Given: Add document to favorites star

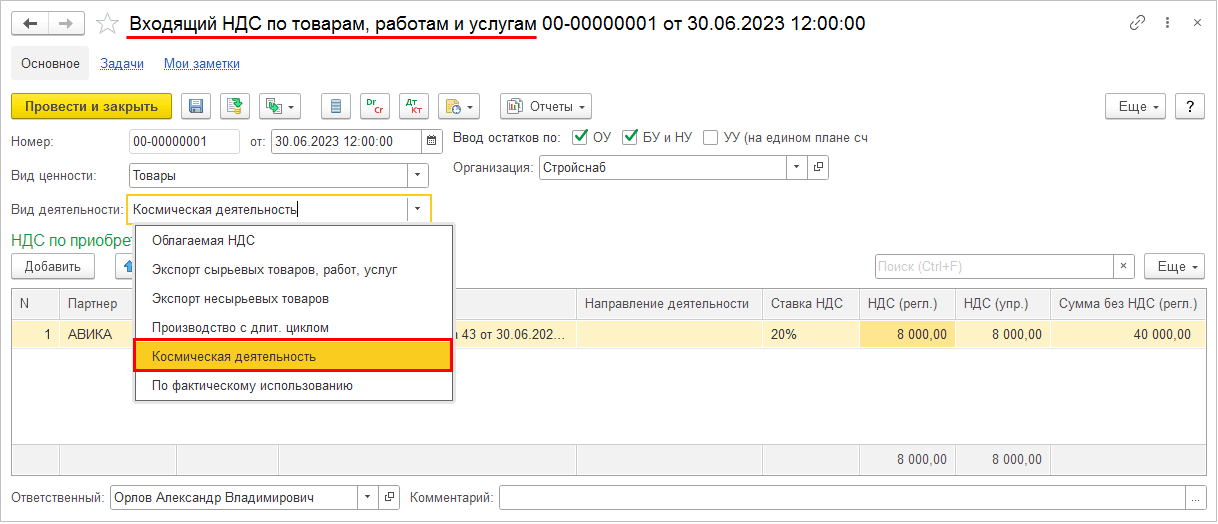Looking at the screenshot, I should pyautogui.click(x=107, y=23).
